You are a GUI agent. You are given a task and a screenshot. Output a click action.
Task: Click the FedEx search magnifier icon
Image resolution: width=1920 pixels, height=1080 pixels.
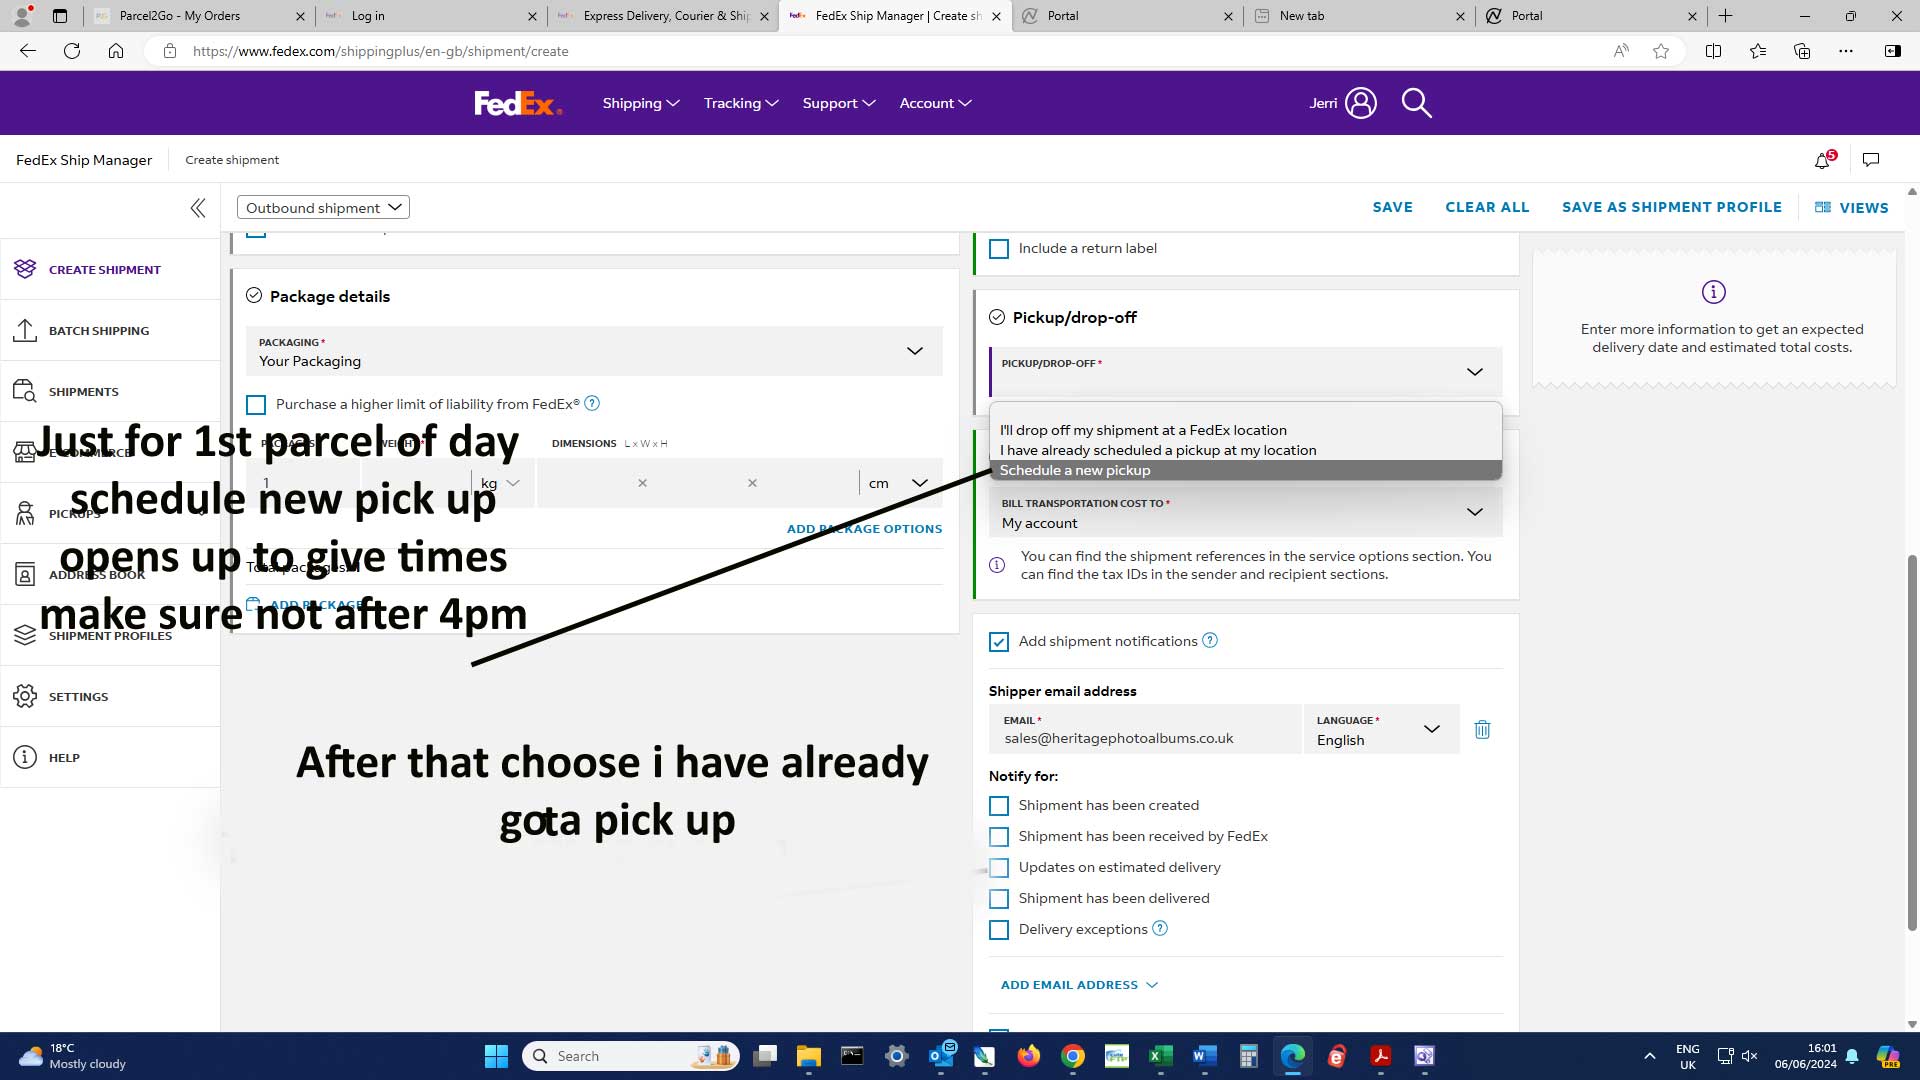(1416, 103)
